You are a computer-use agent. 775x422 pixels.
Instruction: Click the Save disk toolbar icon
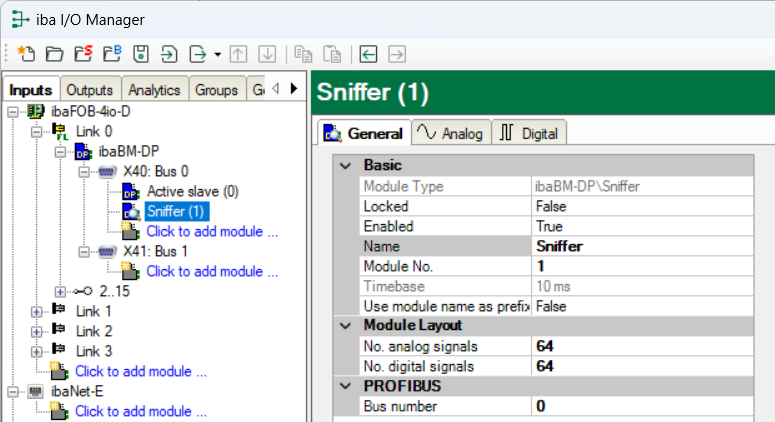point(142,53)
